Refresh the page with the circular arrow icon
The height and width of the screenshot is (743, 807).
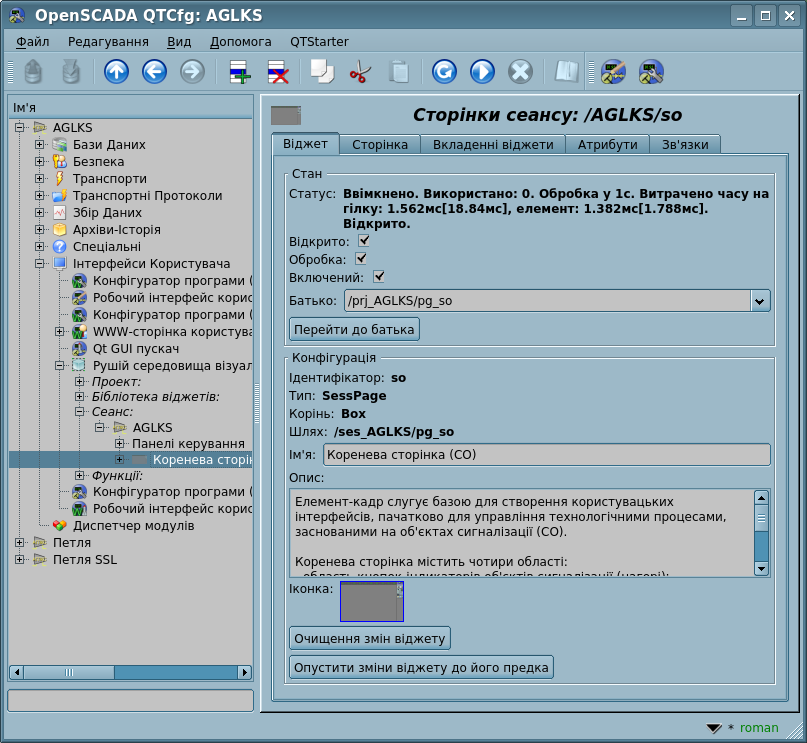pos(444,72)
